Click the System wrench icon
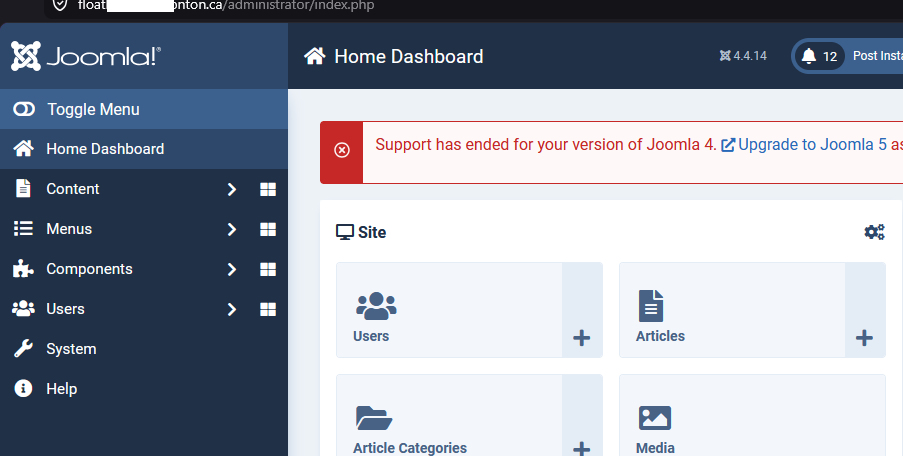Screen dimensions: 903x456 click(23, 348)
